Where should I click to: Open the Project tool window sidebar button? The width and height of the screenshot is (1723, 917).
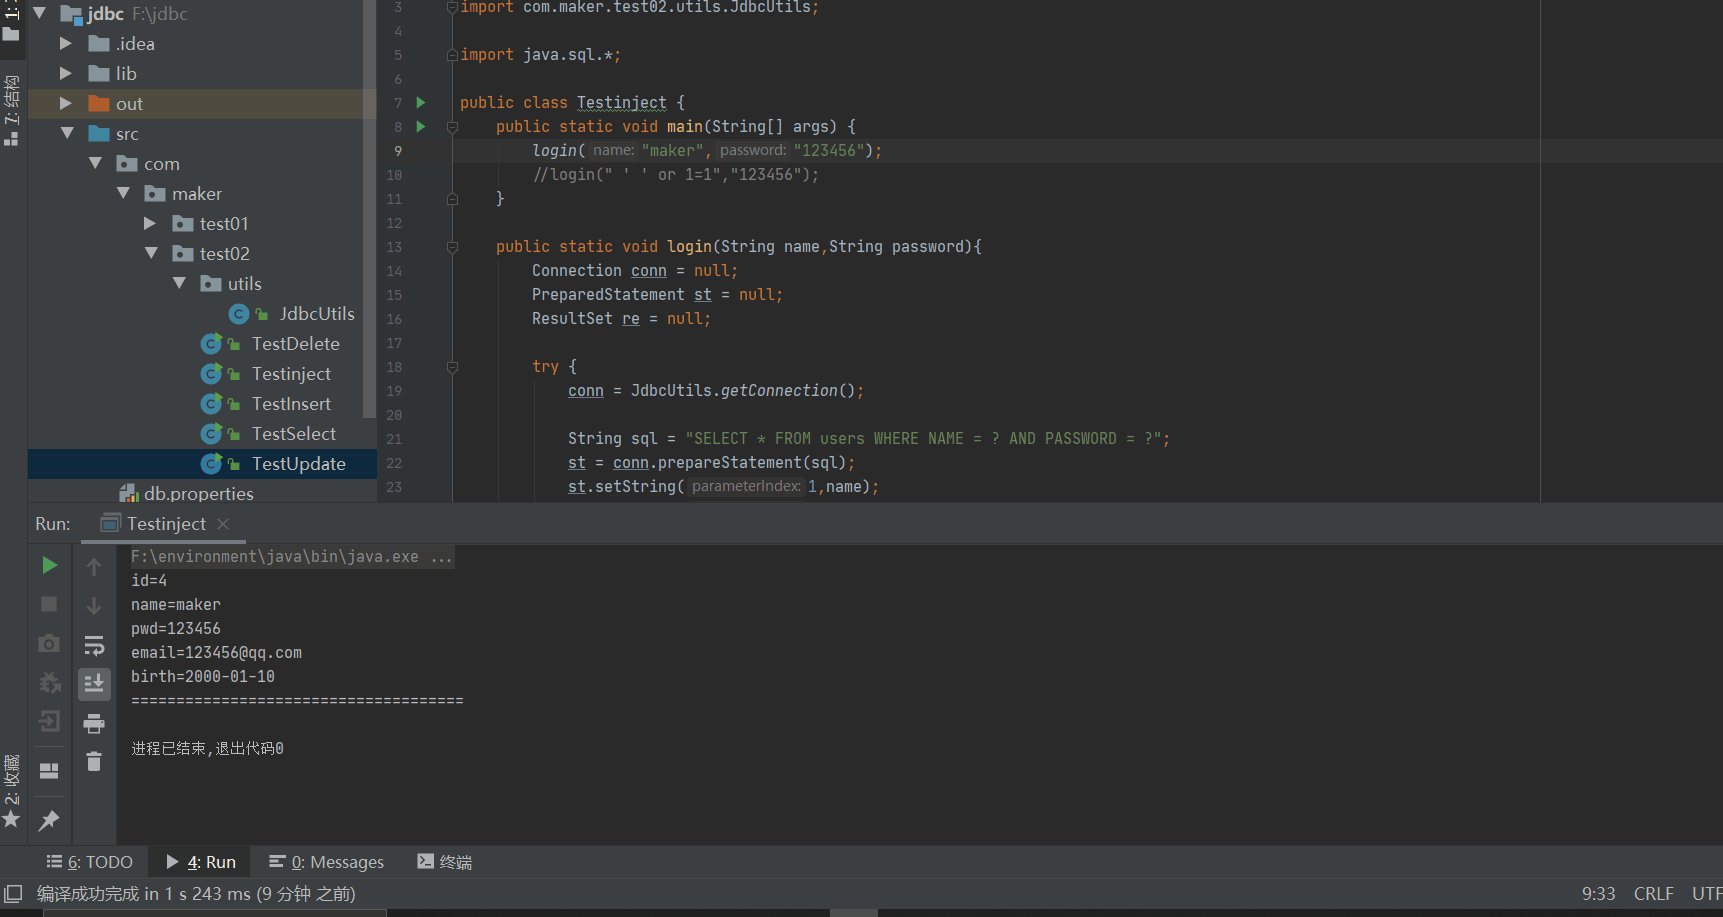click(x=12, y=22)
